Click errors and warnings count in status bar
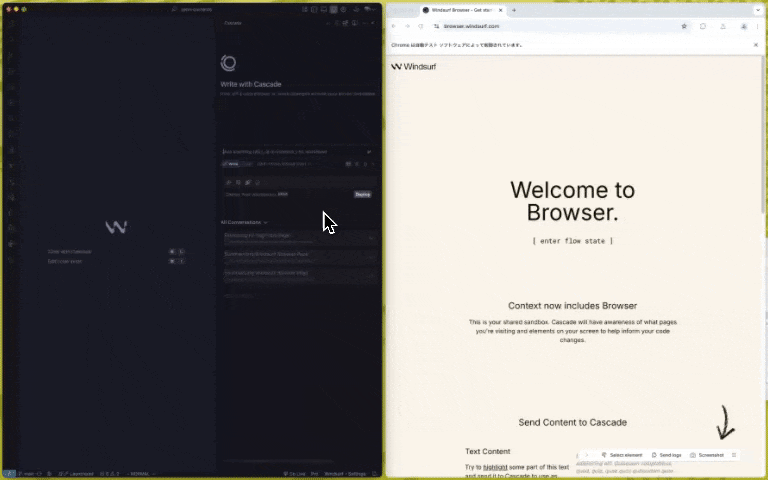This screenshot has height=480, width=768. point(109,474)
